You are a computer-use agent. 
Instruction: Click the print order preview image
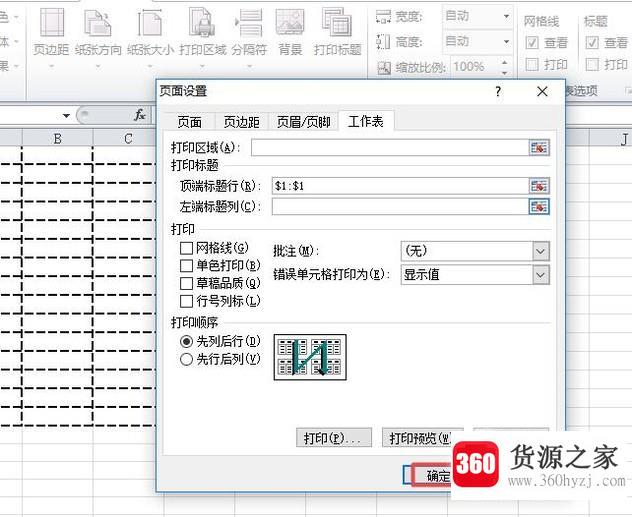coord(310,357)
